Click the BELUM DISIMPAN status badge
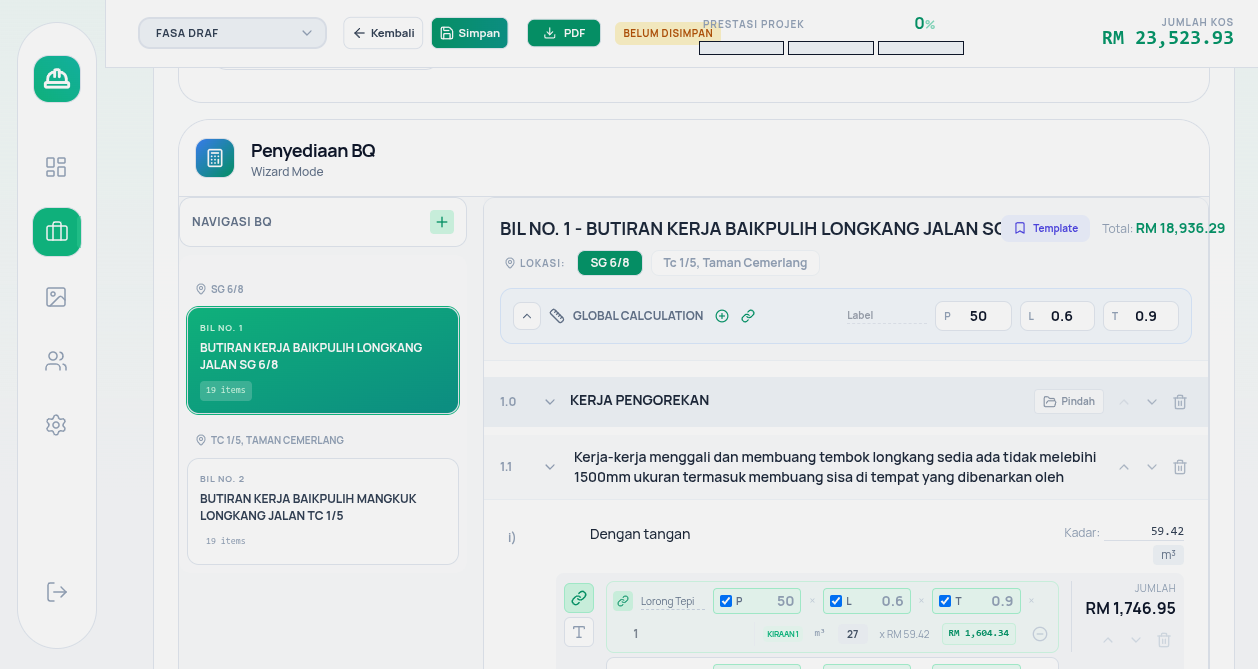This screenshot has width=1258, height=669. point(667,33)
